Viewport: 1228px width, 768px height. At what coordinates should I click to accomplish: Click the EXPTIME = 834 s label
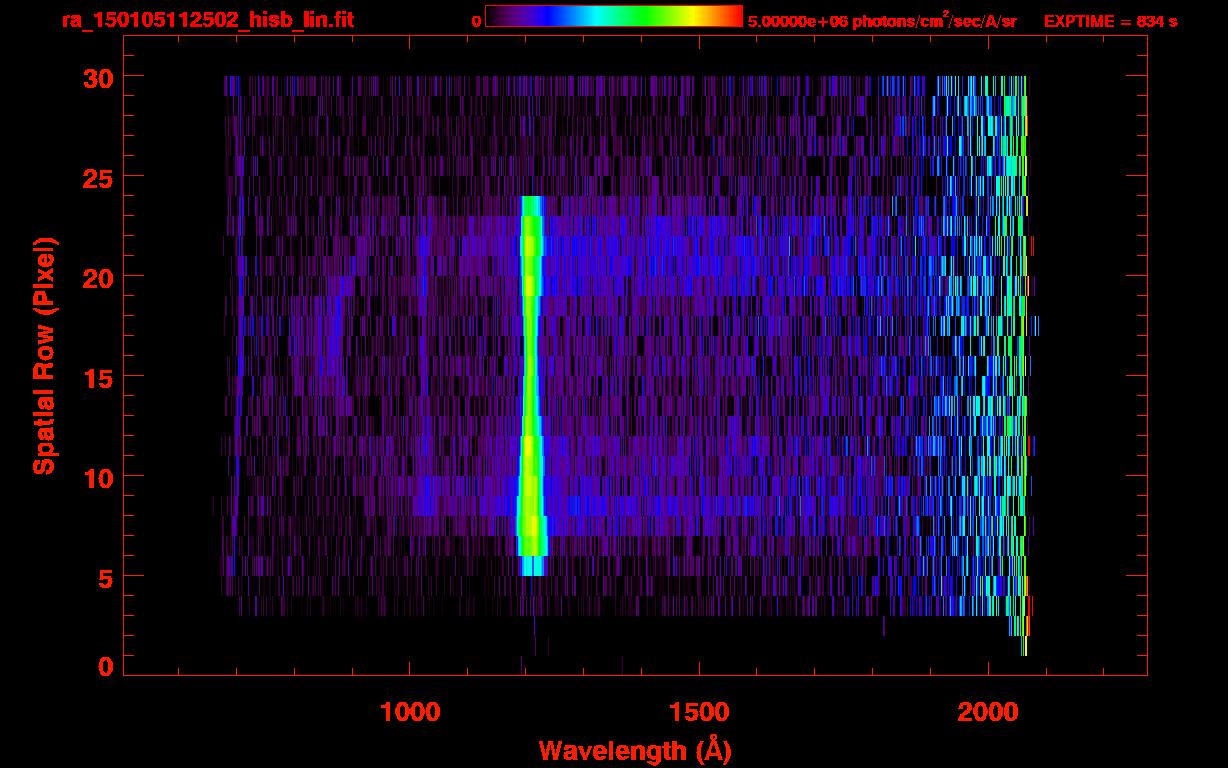(1110, 21)
